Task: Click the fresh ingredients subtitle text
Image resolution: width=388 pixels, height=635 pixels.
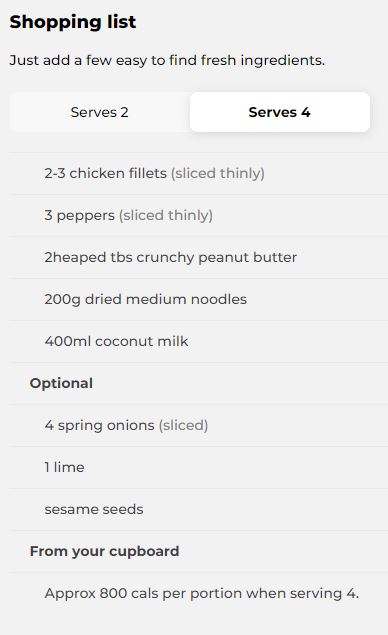Action: click(x=167, y=60)
